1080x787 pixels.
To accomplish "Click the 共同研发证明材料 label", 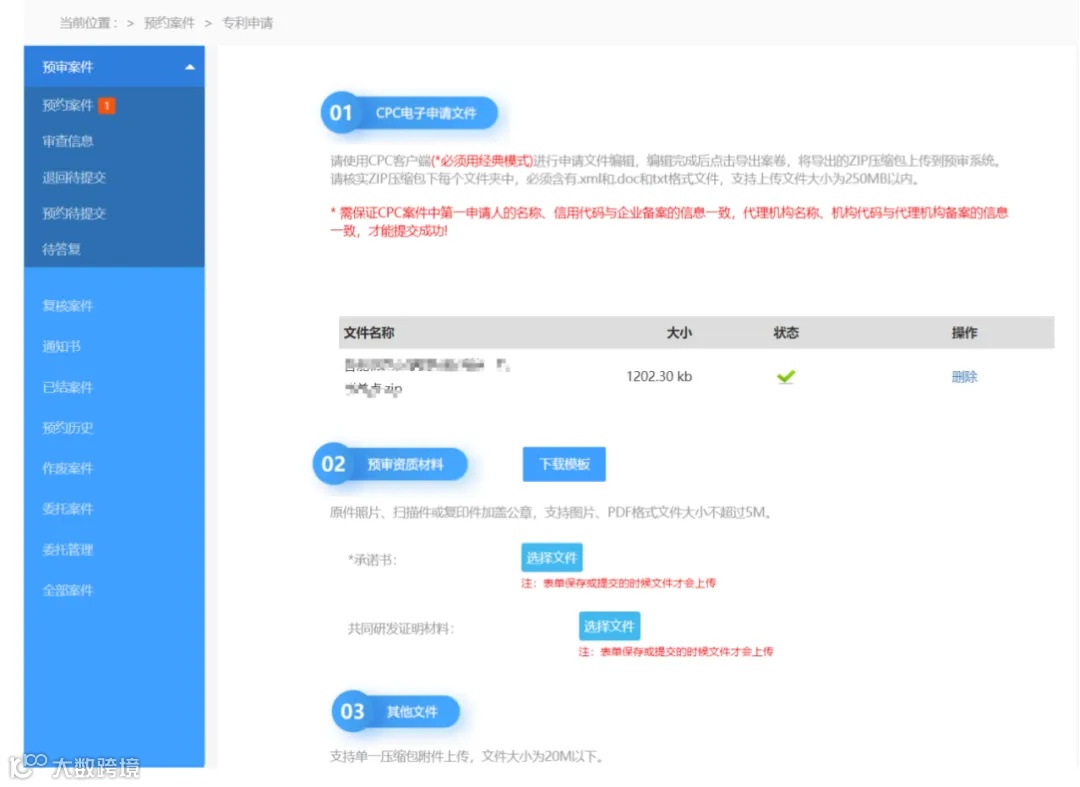I will coord(401,629).
